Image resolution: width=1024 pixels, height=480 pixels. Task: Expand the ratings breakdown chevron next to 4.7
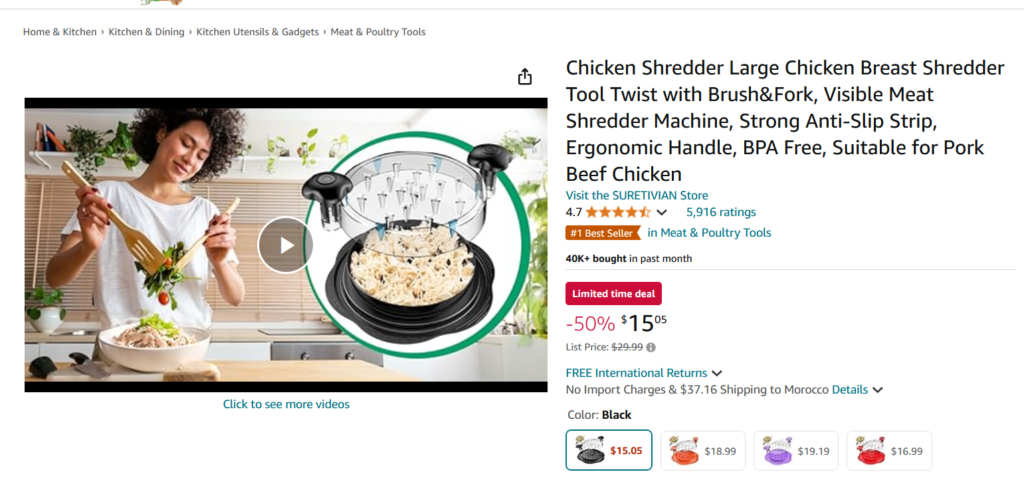point(662,212)
